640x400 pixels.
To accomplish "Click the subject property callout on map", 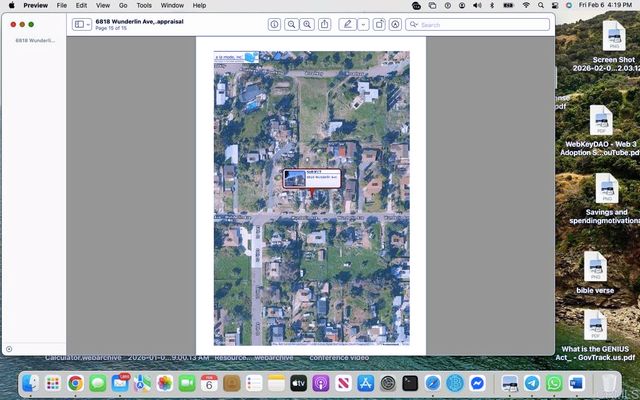I will point(312,179).
